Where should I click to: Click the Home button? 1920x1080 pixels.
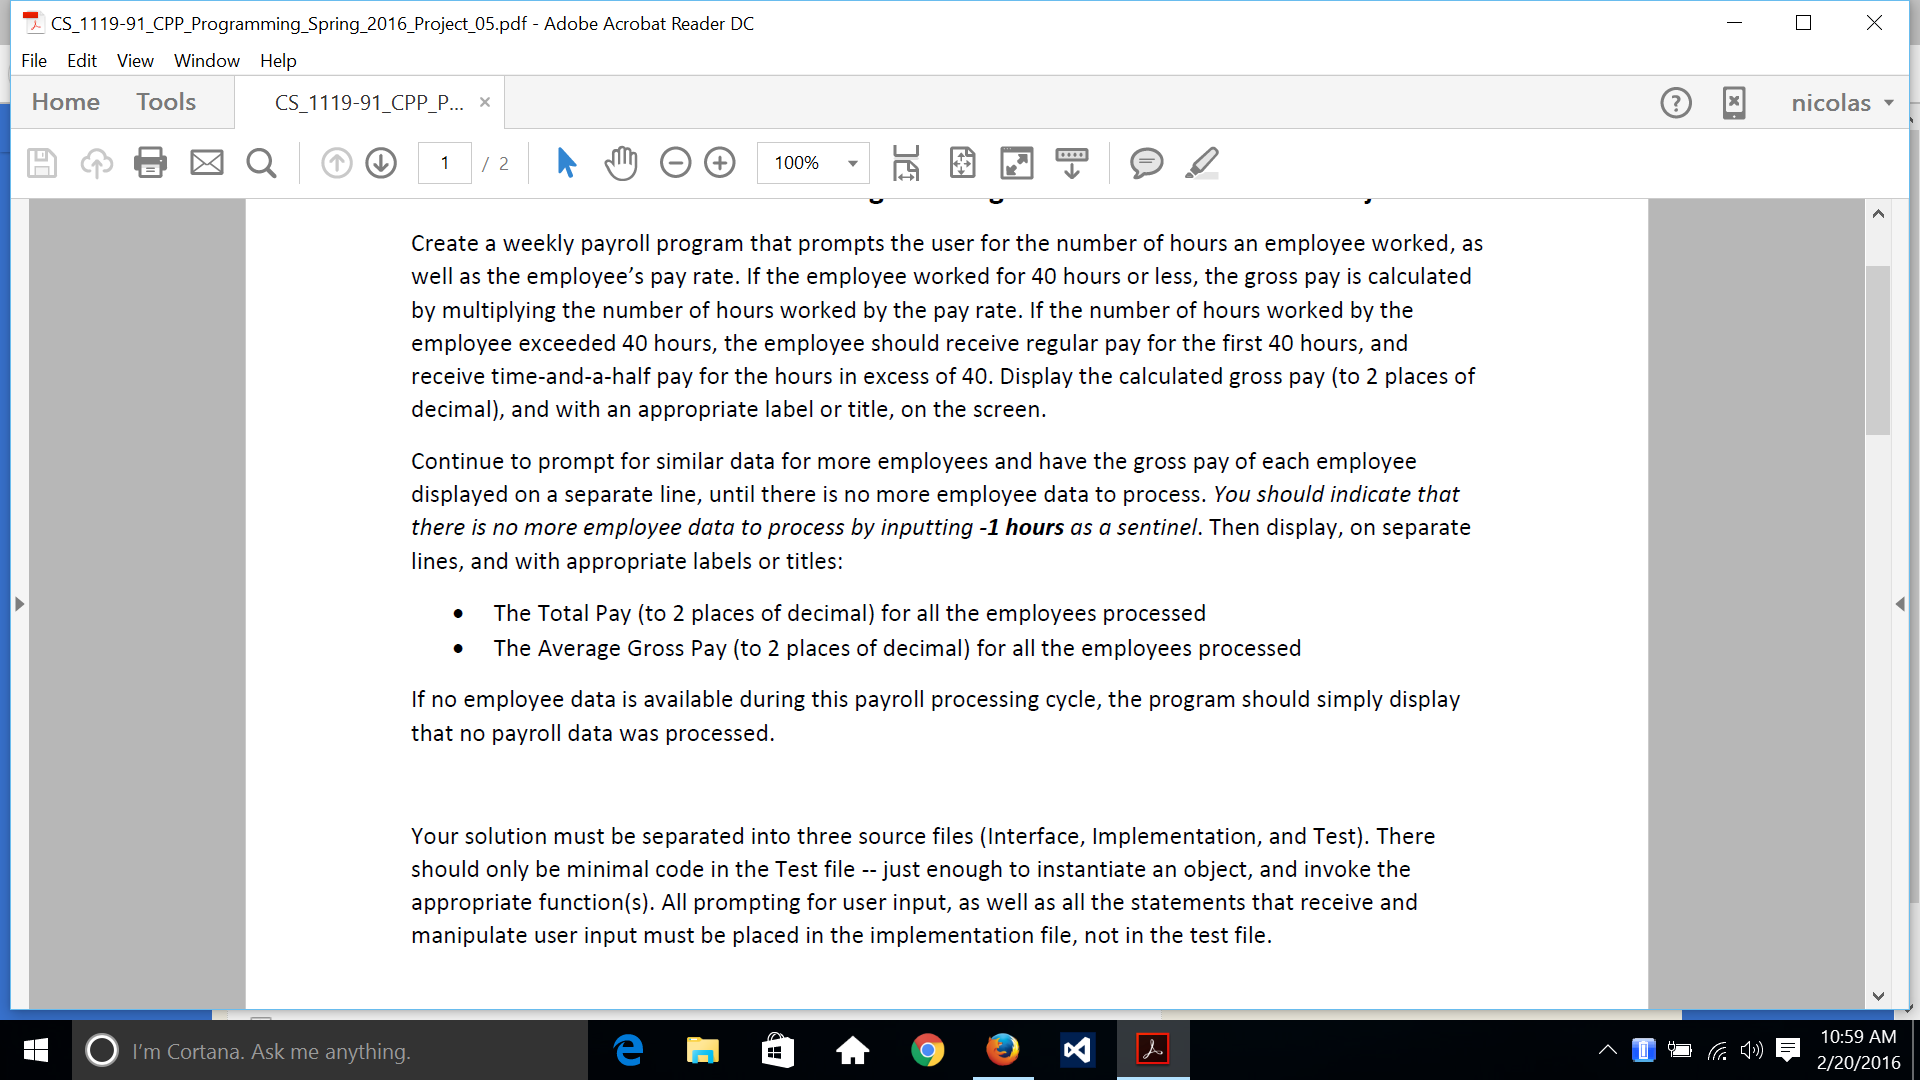(66, 102)
